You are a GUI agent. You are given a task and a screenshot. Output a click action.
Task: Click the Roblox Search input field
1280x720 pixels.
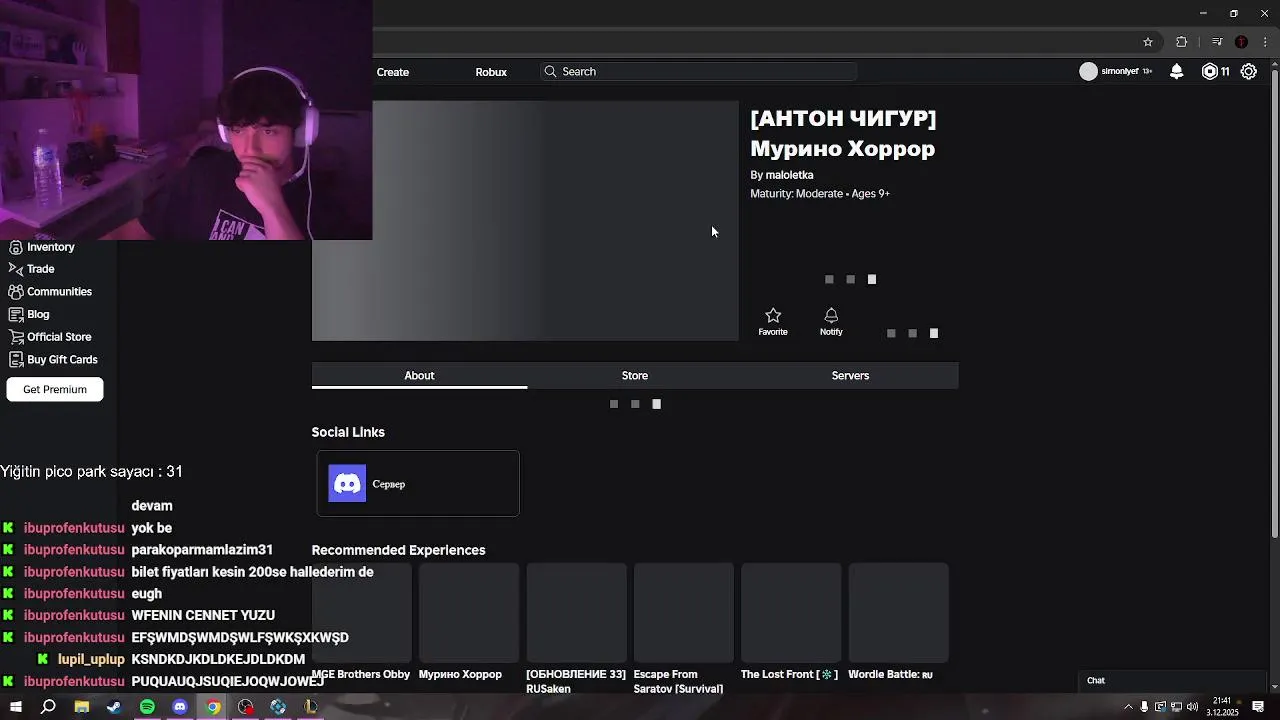pos(698,71)
